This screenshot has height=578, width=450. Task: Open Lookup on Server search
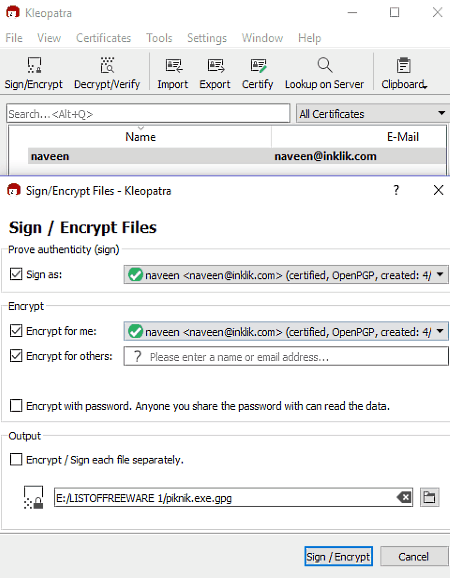(324, 73)
